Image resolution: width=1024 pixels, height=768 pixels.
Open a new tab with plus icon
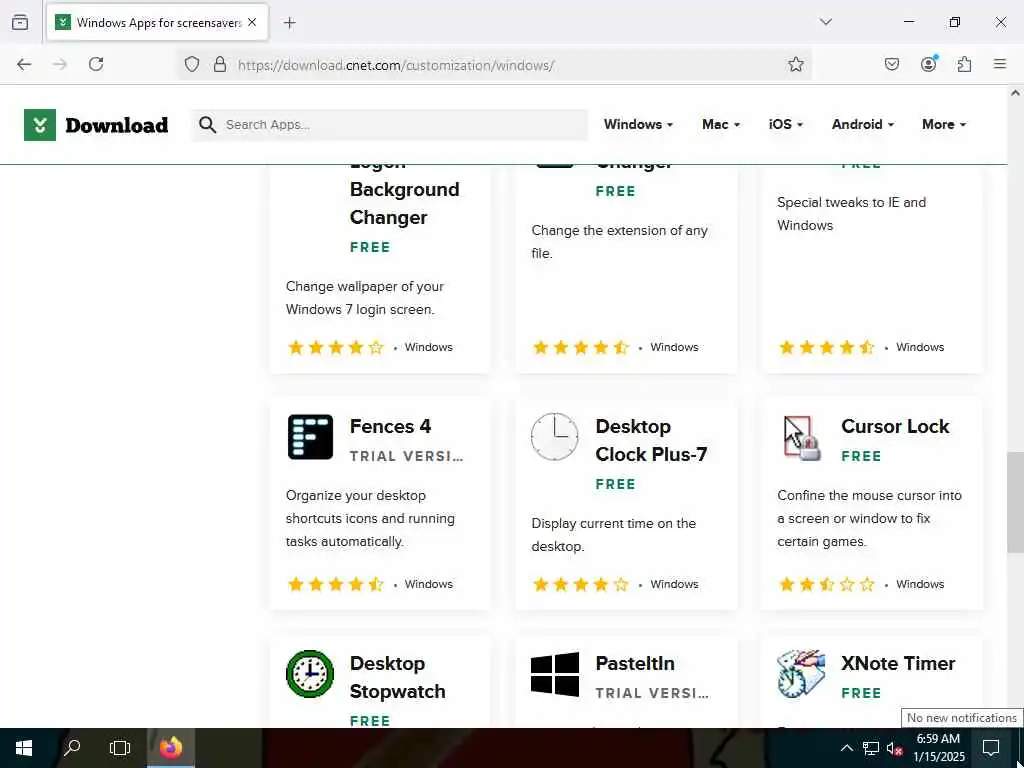[x=290, y=23]
